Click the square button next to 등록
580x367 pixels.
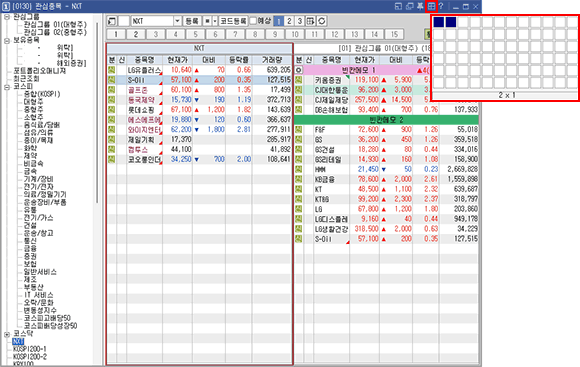point(207,21)
